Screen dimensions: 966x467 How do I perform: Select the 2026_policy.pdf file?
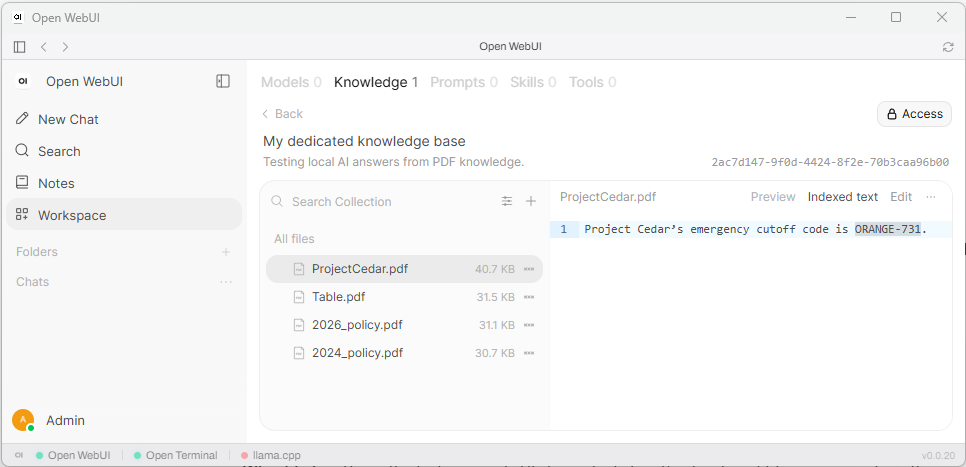point(404,325)
